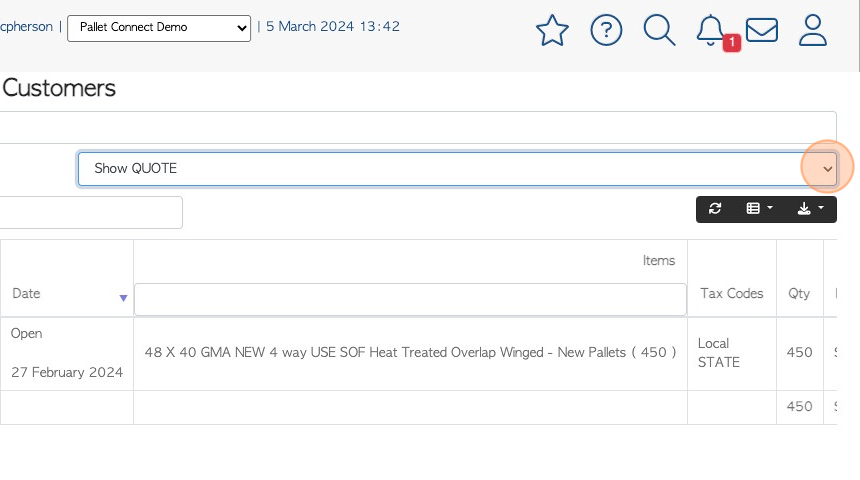This screenshot has height=480, width=860.
Task: Click the Items column header
Action: coord(659,261)
